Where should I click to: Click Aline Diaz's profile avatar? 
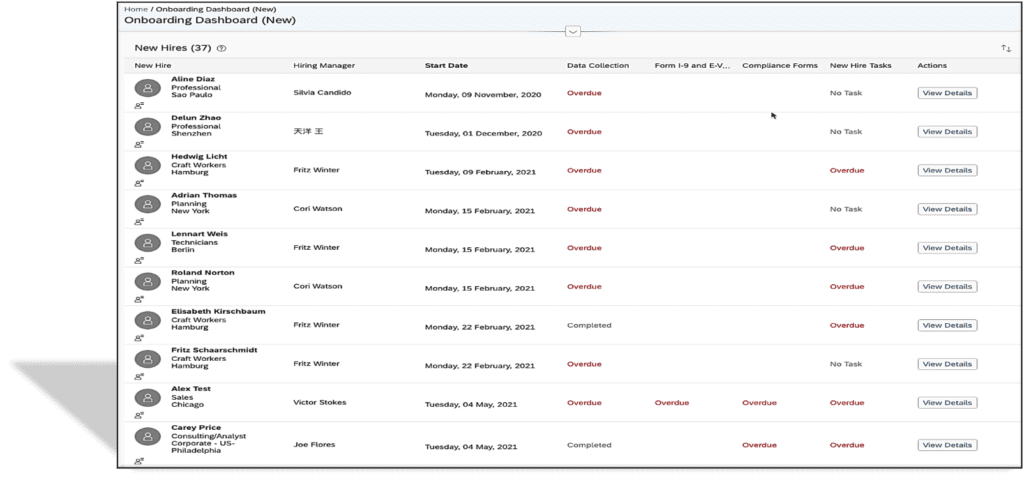pos(148,88)
